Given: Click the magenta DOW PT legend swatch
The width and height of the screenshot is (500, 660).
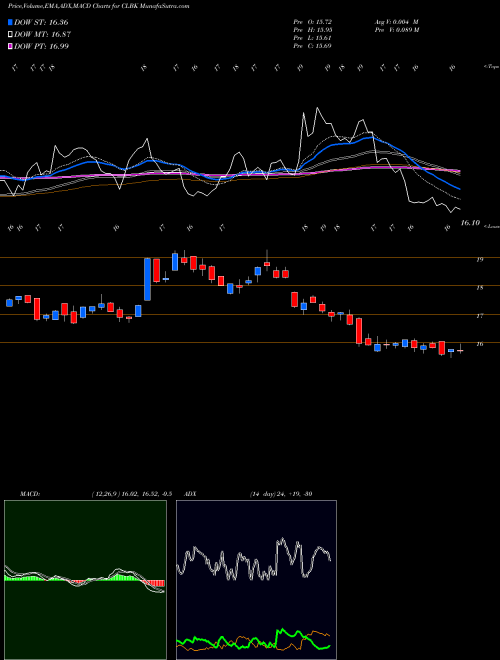Looking at the screenshot, I should 10,46.
